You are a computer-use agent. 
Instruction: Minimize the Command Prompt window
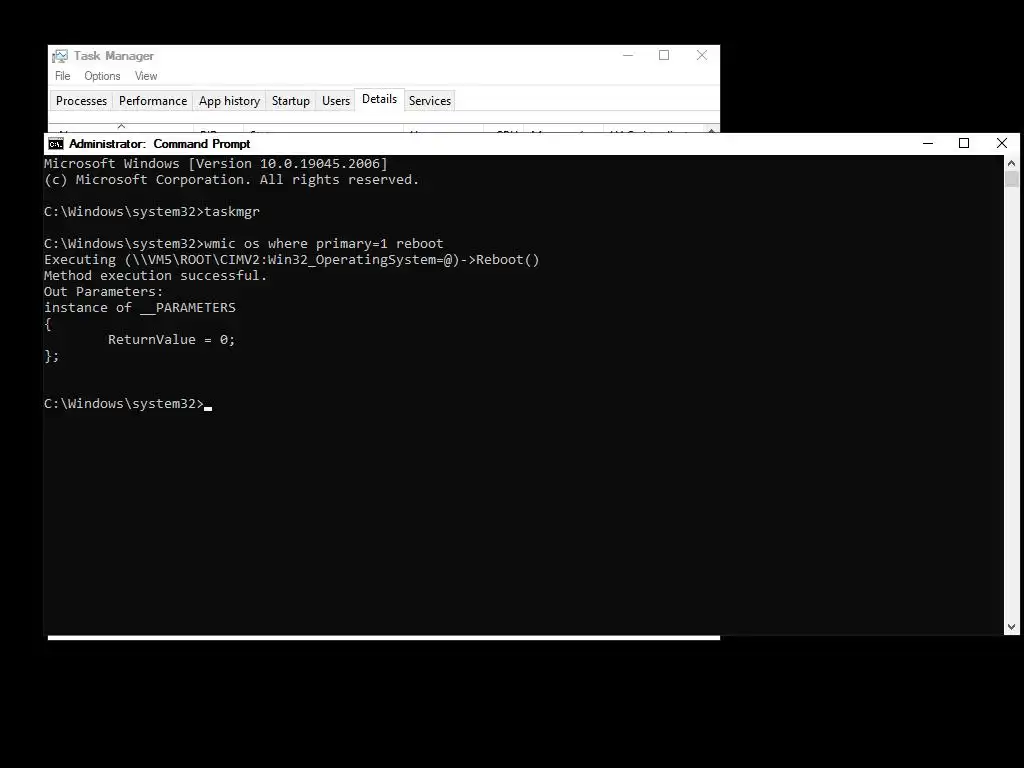(x=928, y=144)
